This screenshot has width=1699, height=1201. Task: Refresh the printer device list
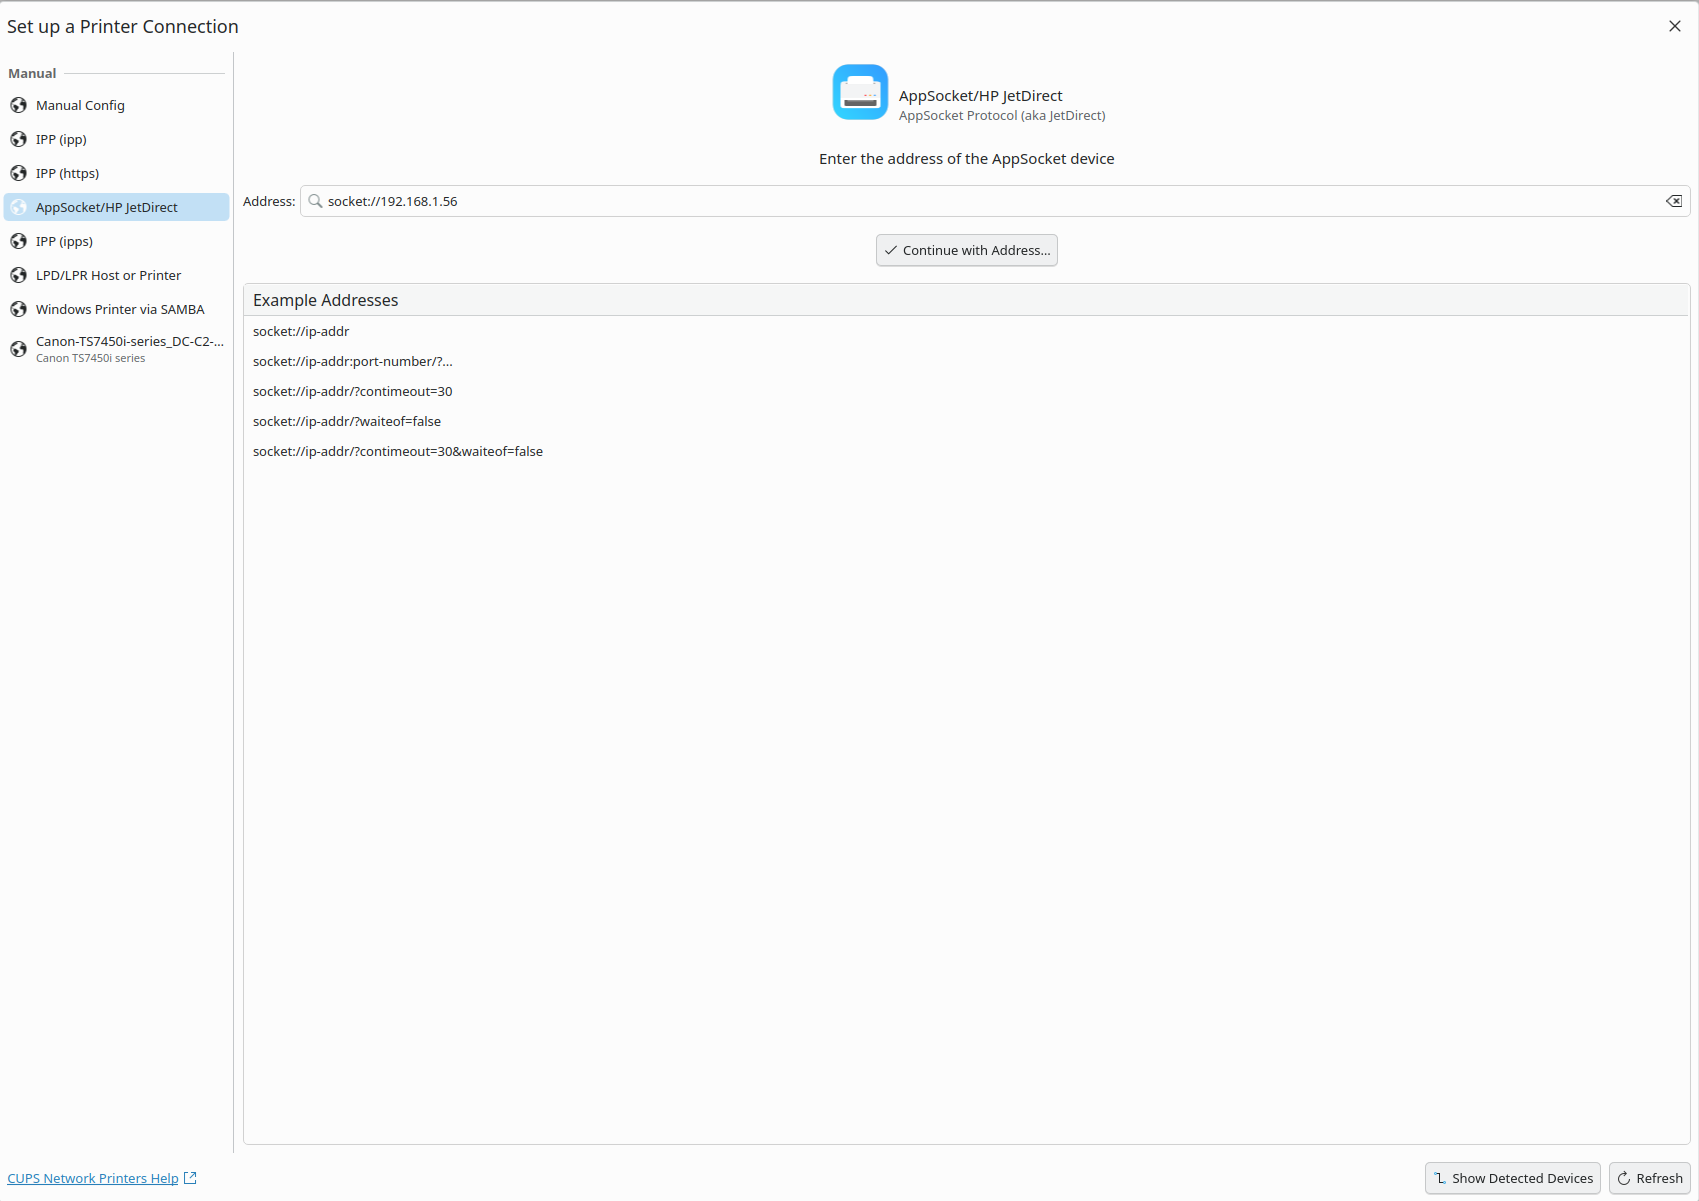[x=1649, y=1178]
